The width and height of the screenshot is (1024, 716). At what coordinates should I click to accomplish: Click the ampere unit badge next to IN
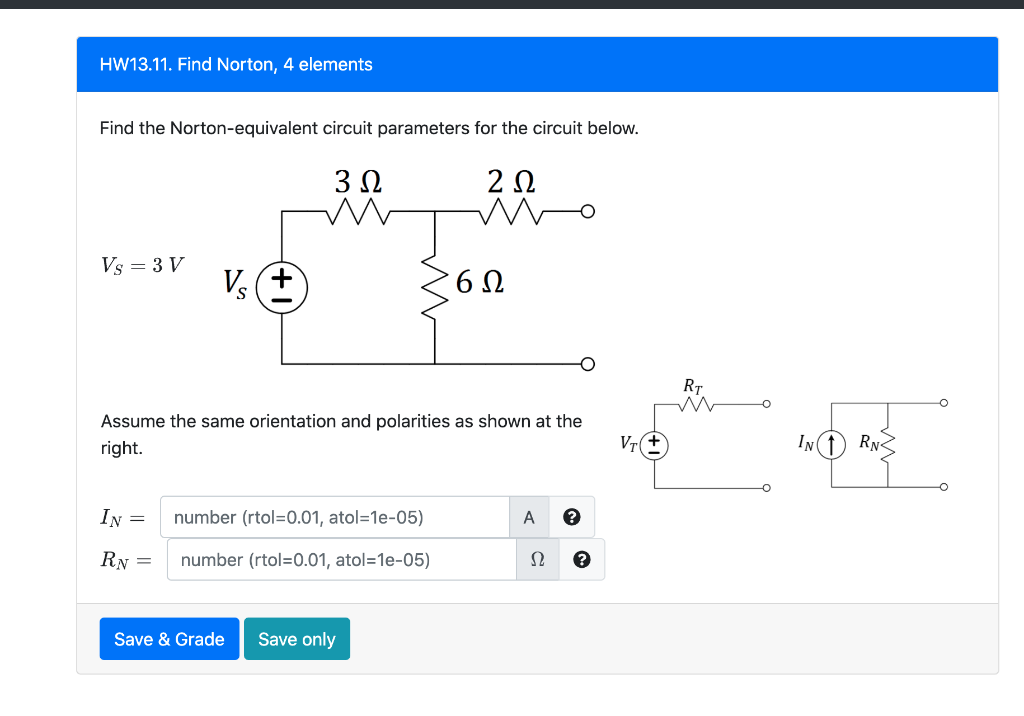pyautogui.click(x=529, y=517)
